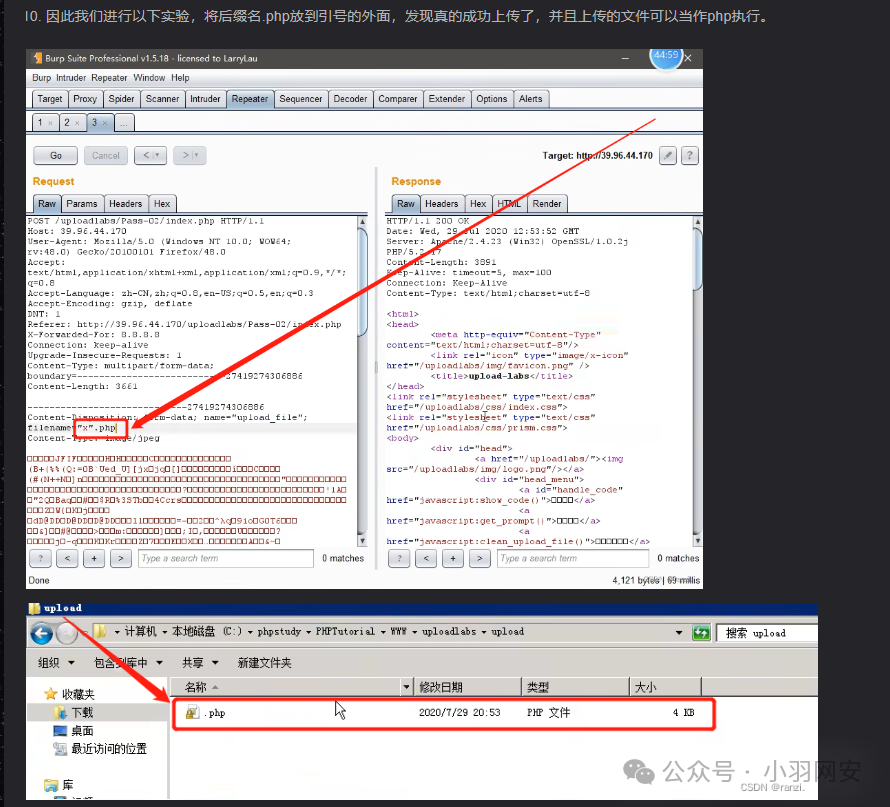Screen dimensions: 890x807
Task: Switch to the Scanner tab
Action: click(x=162, y=99)
